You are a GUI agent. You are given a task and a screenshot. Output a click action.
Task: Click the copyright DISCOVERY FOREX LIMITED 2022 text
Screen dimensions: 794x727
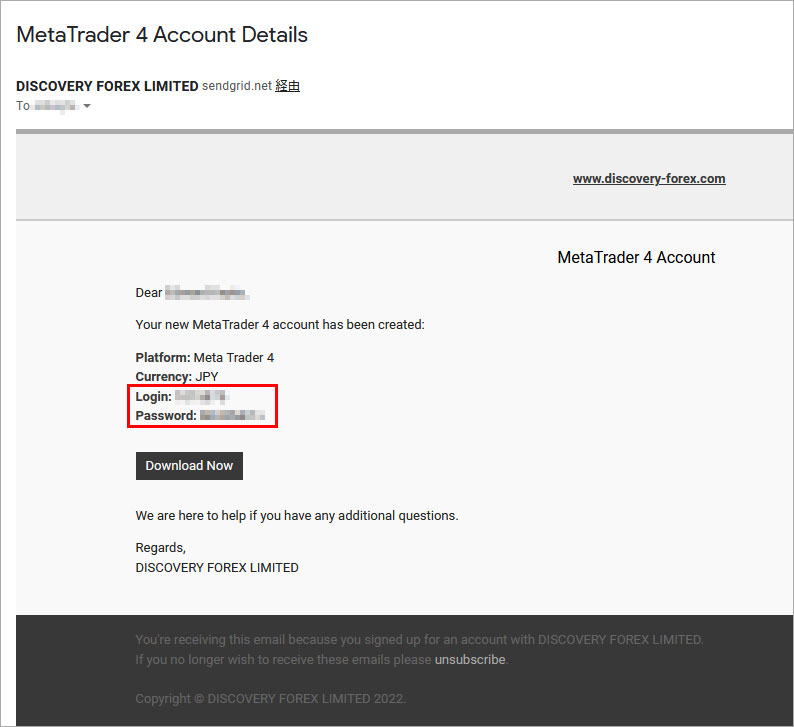click(x=270, y=699)
